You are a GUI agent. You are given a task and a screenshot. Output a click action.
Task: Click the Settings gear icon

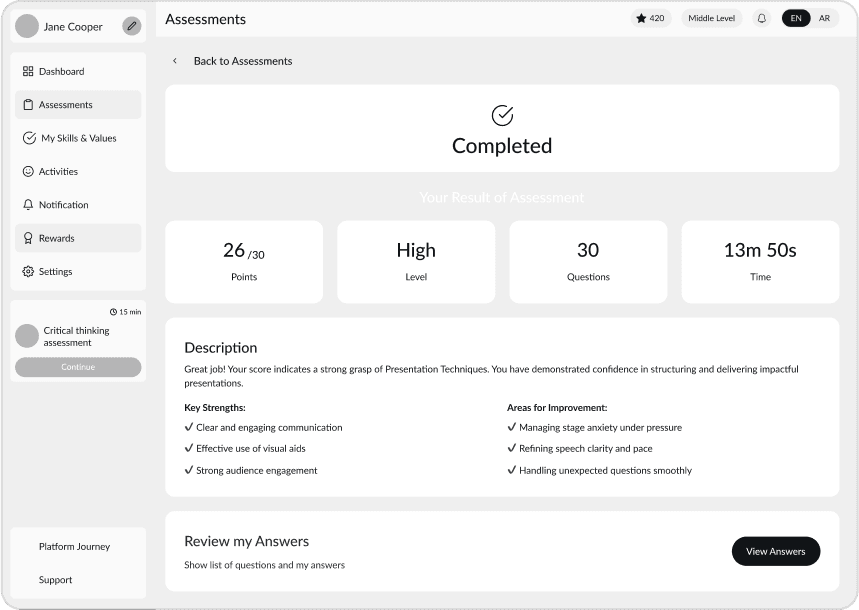[x=30, y=271]
